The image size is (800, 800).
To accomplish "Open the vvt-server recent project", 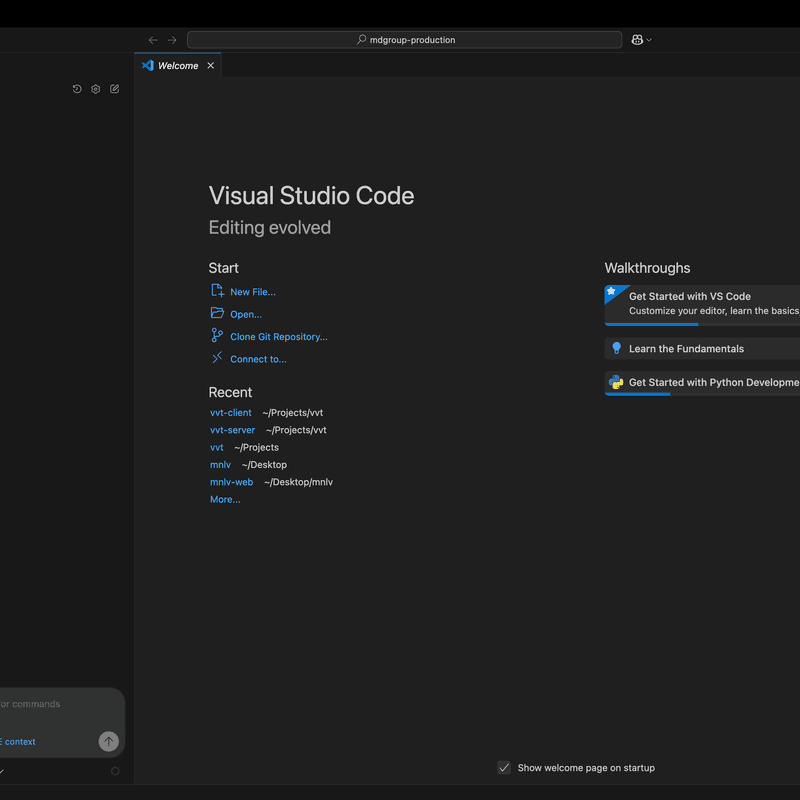I will [x=232, y=430].
